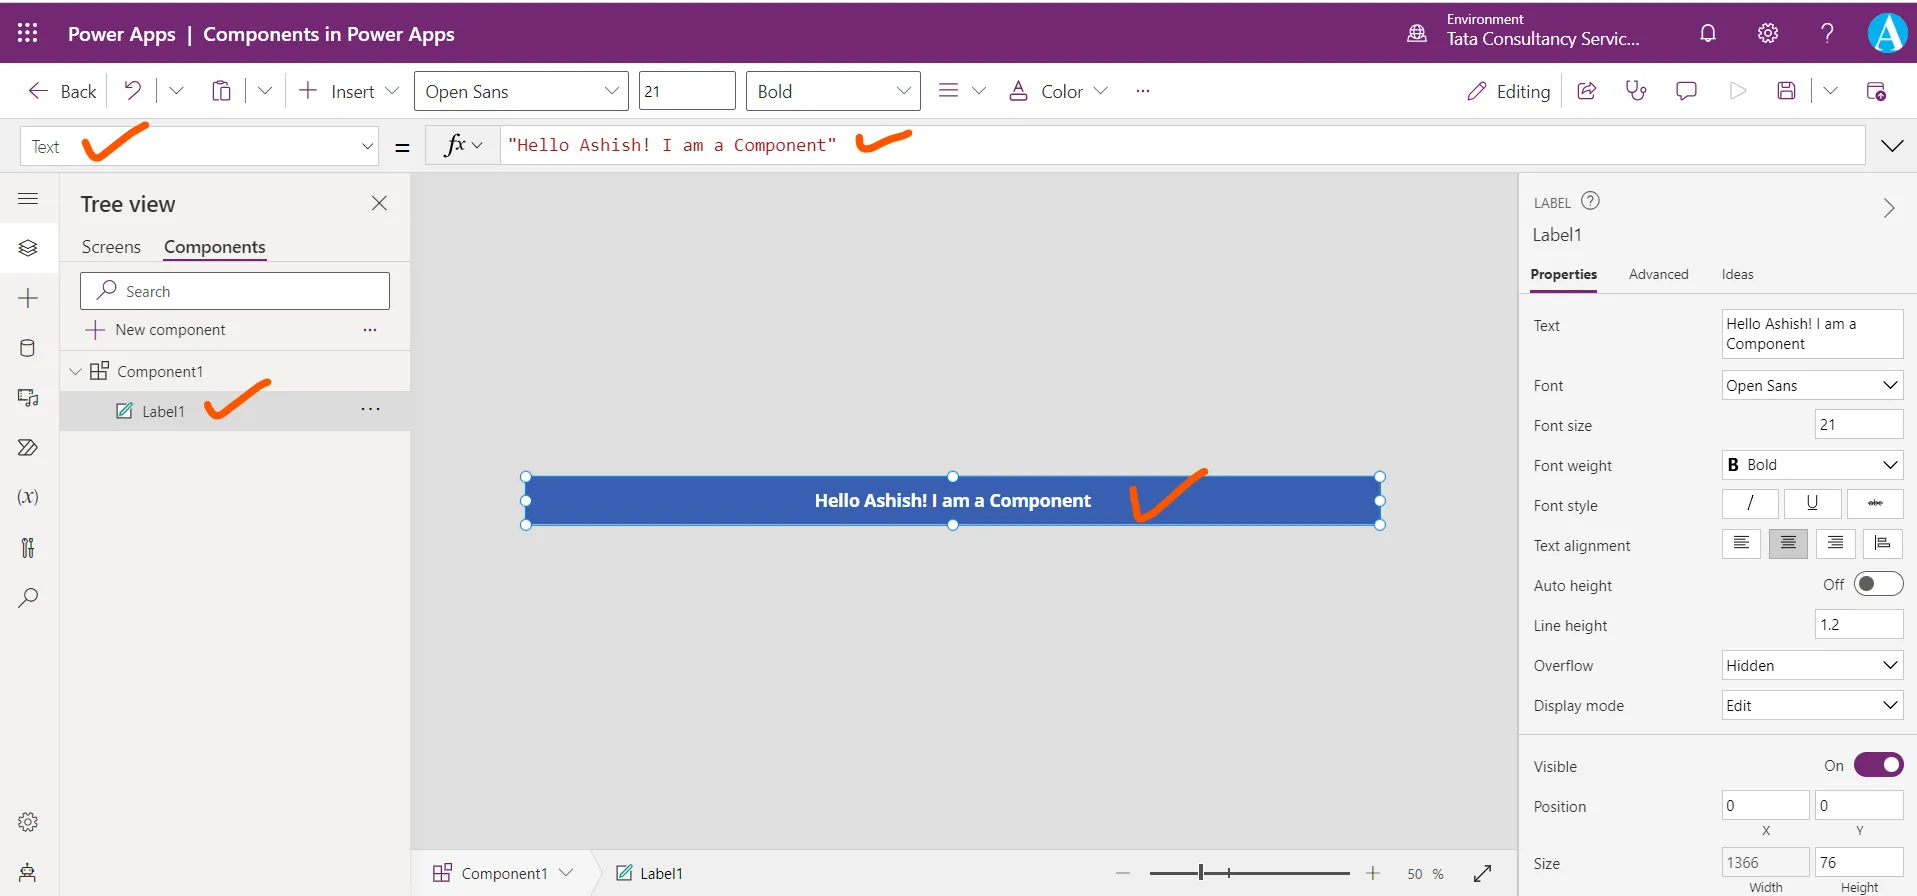Open the fx formula options
1917x896 pixels.
tap(463, 145)
